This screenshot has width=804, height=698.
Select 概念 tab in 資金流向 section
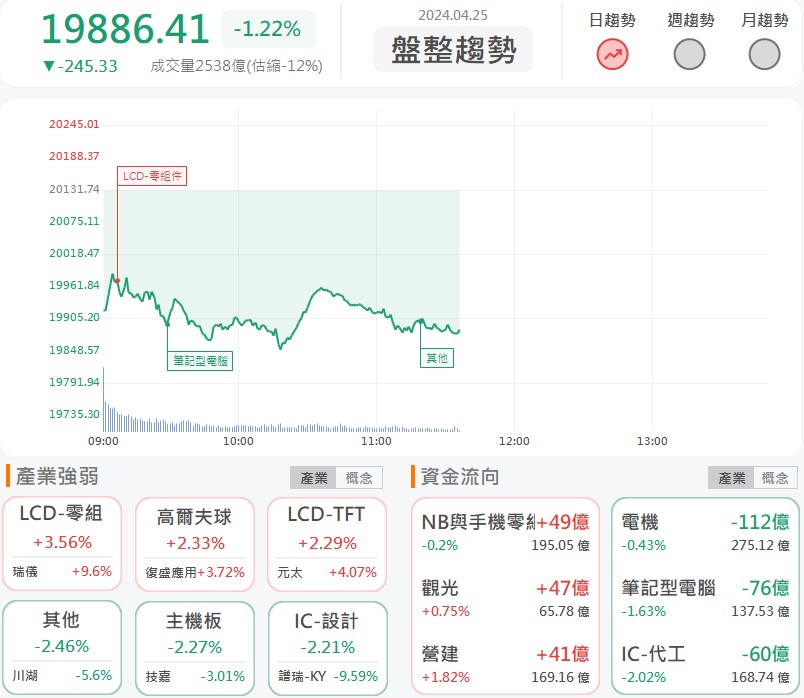[775, 478]
